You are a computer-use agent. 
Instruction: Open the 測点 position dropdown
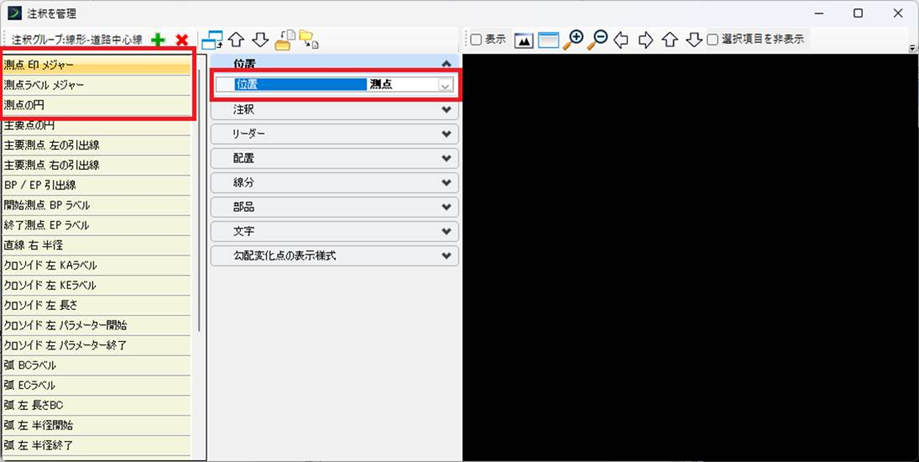click(444, 86)
